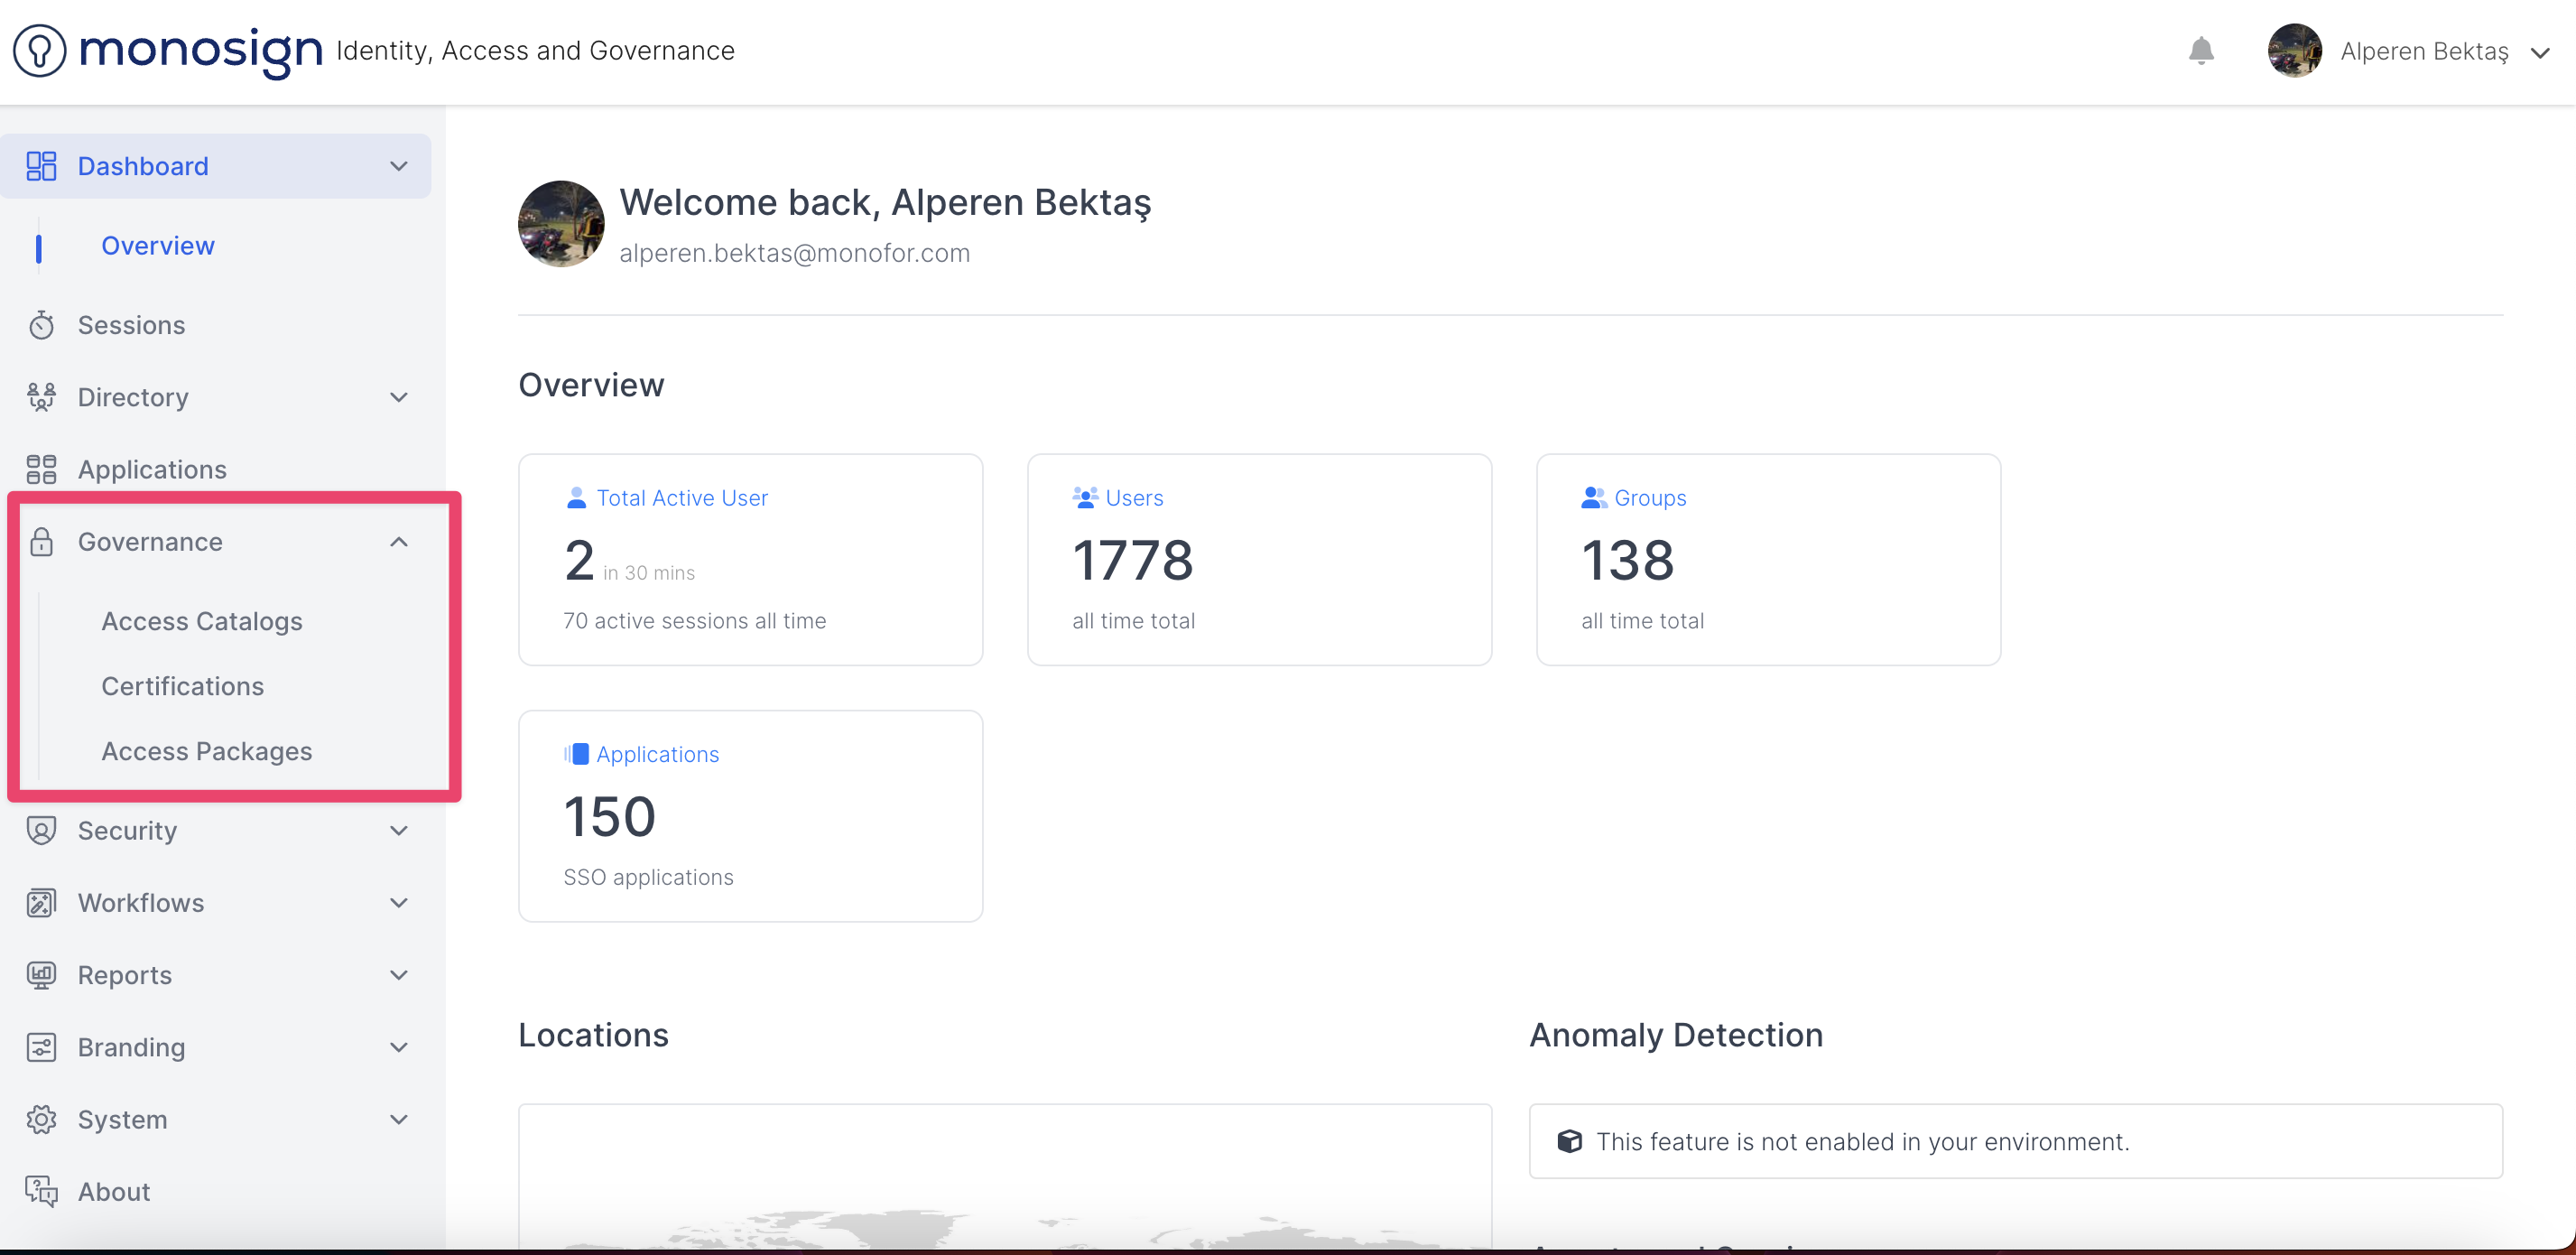Viewport: 2576px width, 1255px height.
Task: Click the Applications grid icon in sidebar
Action: coord(41,469)
